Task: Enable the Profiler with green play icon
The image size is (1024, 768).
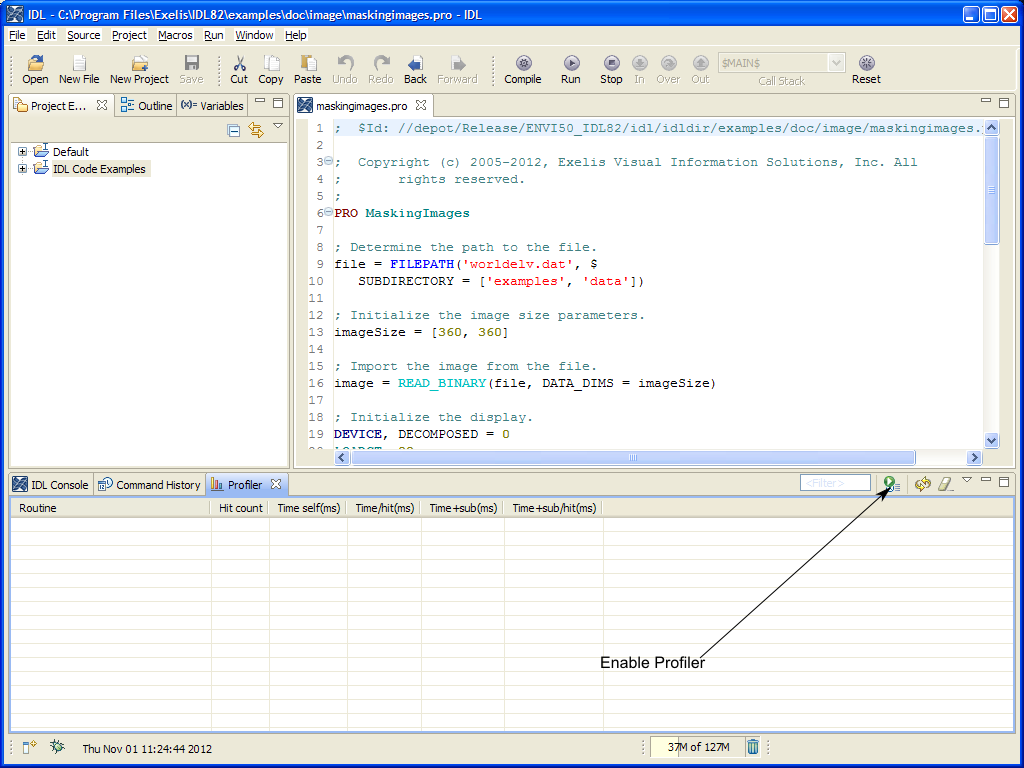Action: (x=891, y=484)
